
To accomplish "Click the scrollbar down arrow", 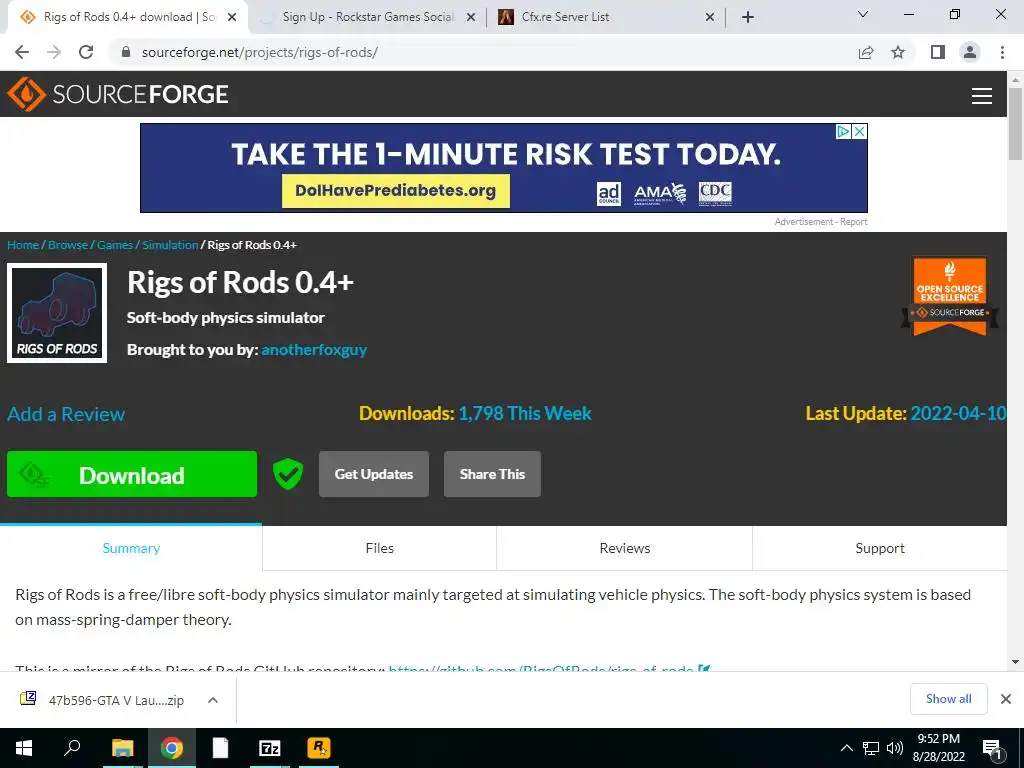I will point(1015,662).
